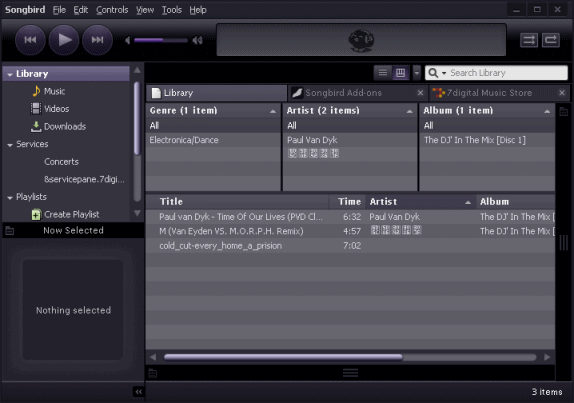Adjust the purple volume slider

point(161,40)
